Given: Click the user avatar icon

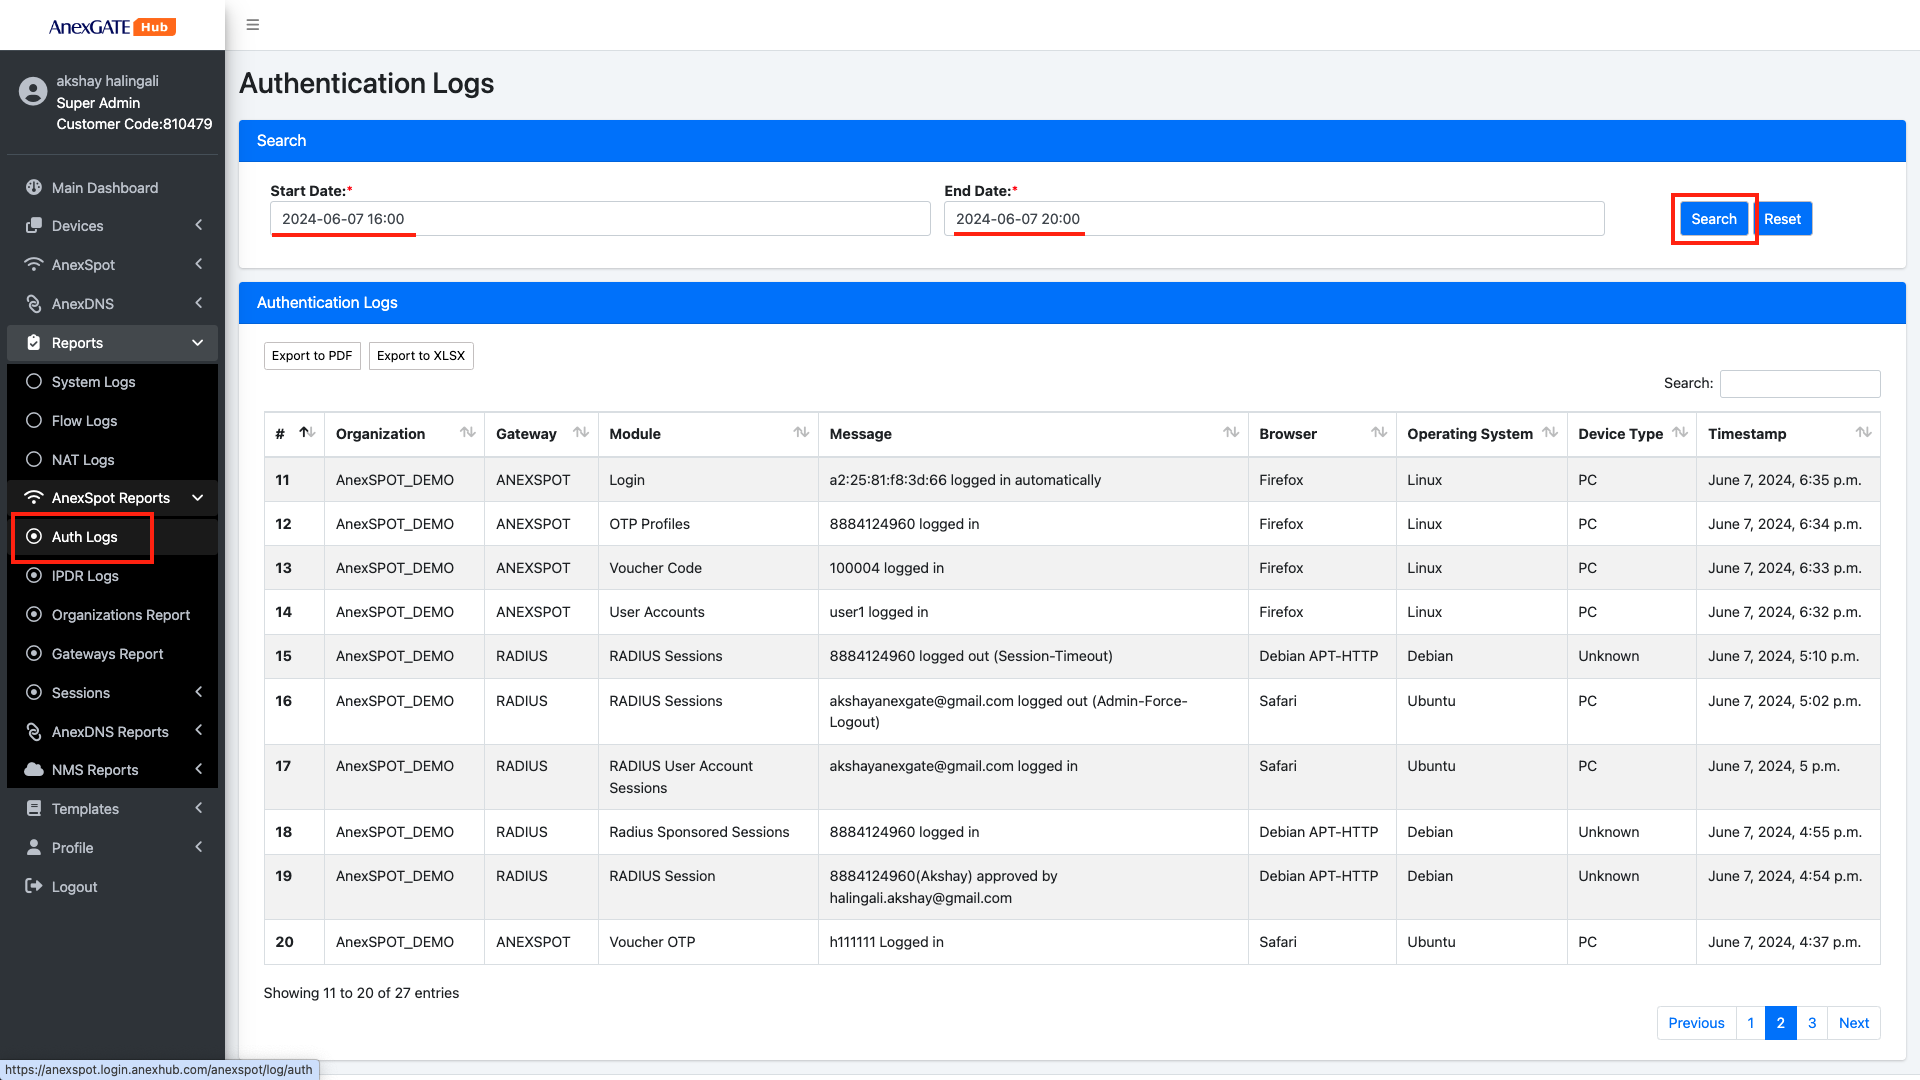Looking at the screenshot, I should [33, 92].
